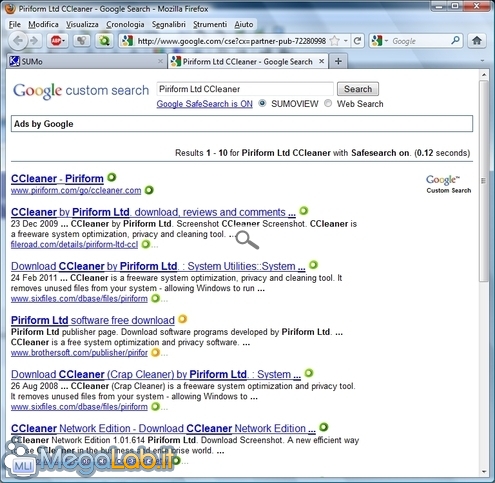Close the SUMo tab
This screenshot has height=483, width=495.
(160, 61)
